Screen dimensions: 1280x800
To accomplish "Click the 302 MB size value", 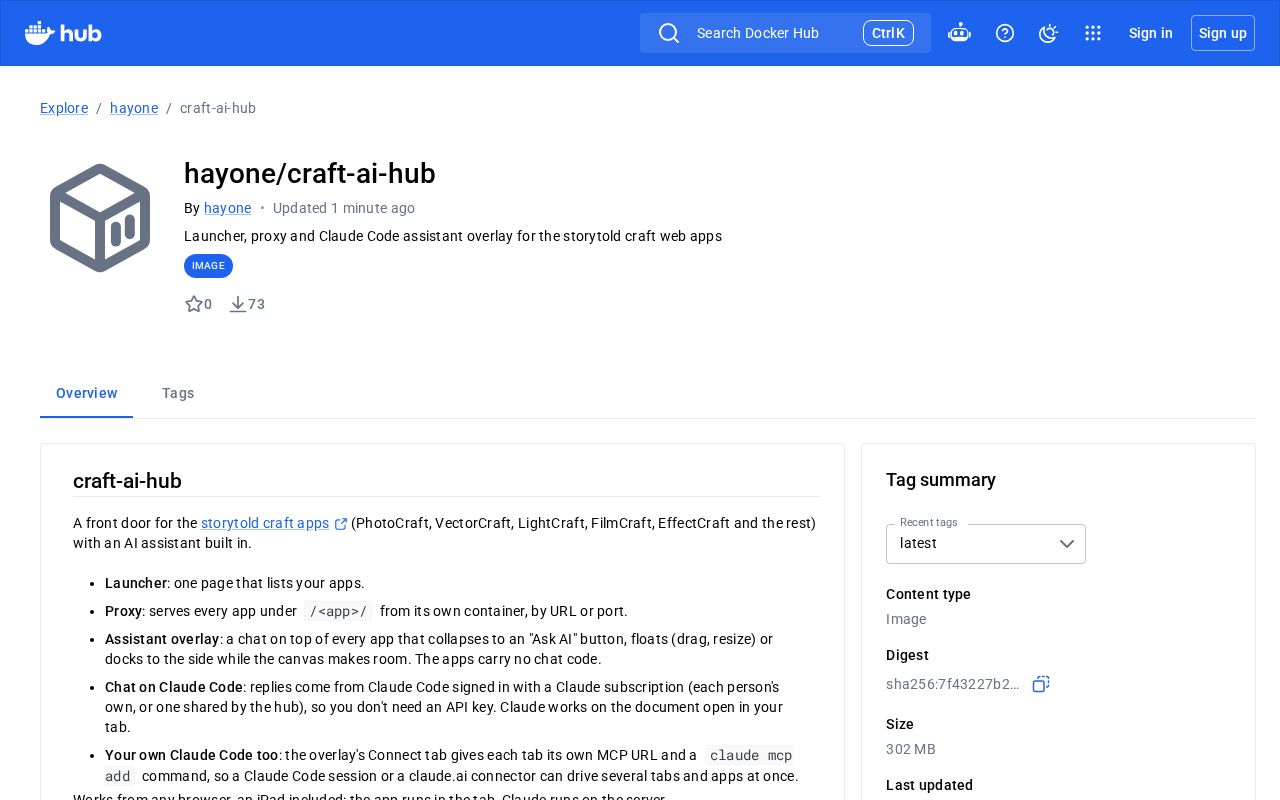I will click(x=911, y=749).
